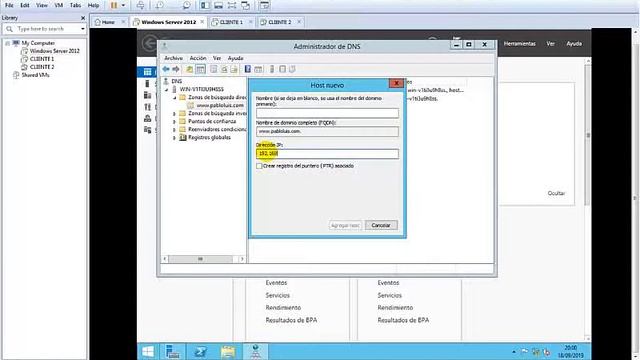Open the pause button dropdown arrow

tap(123, 5)
